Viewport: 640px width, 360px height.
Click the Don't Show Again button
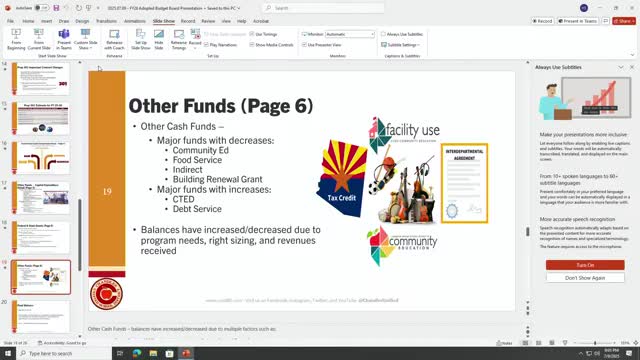point(585,278)
